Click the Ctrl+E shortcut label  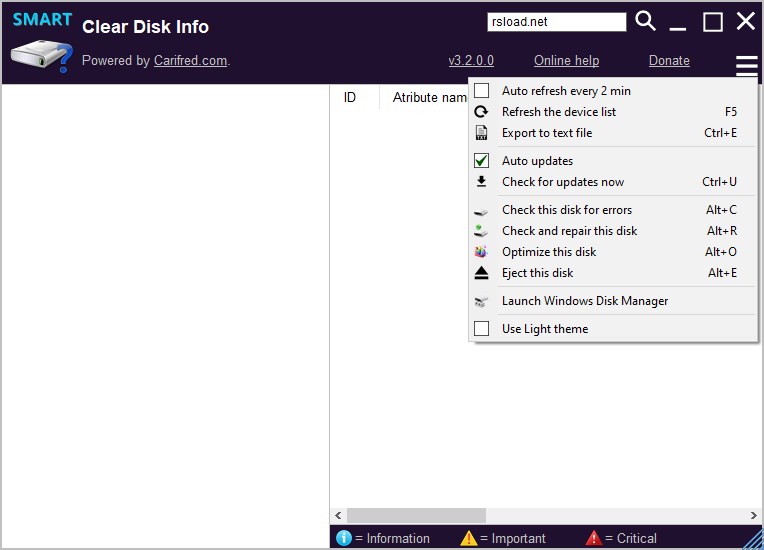(x=721, y=133)
